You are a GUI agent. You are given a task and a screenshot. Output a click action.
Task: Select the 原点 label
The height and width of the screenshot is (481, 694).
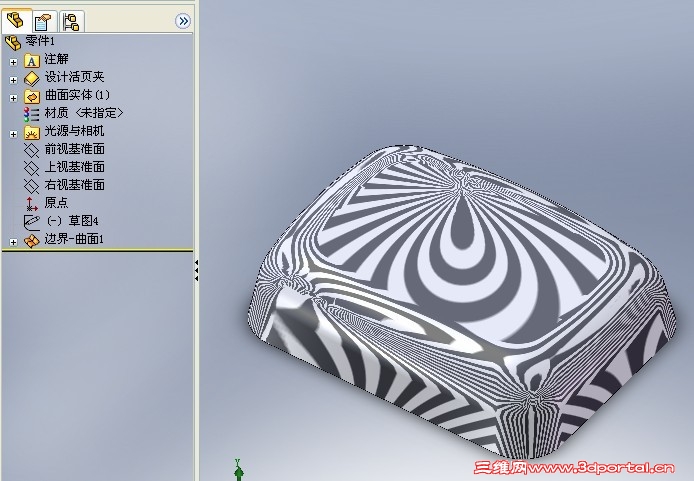pyautogui.click(x=56, y=203)
